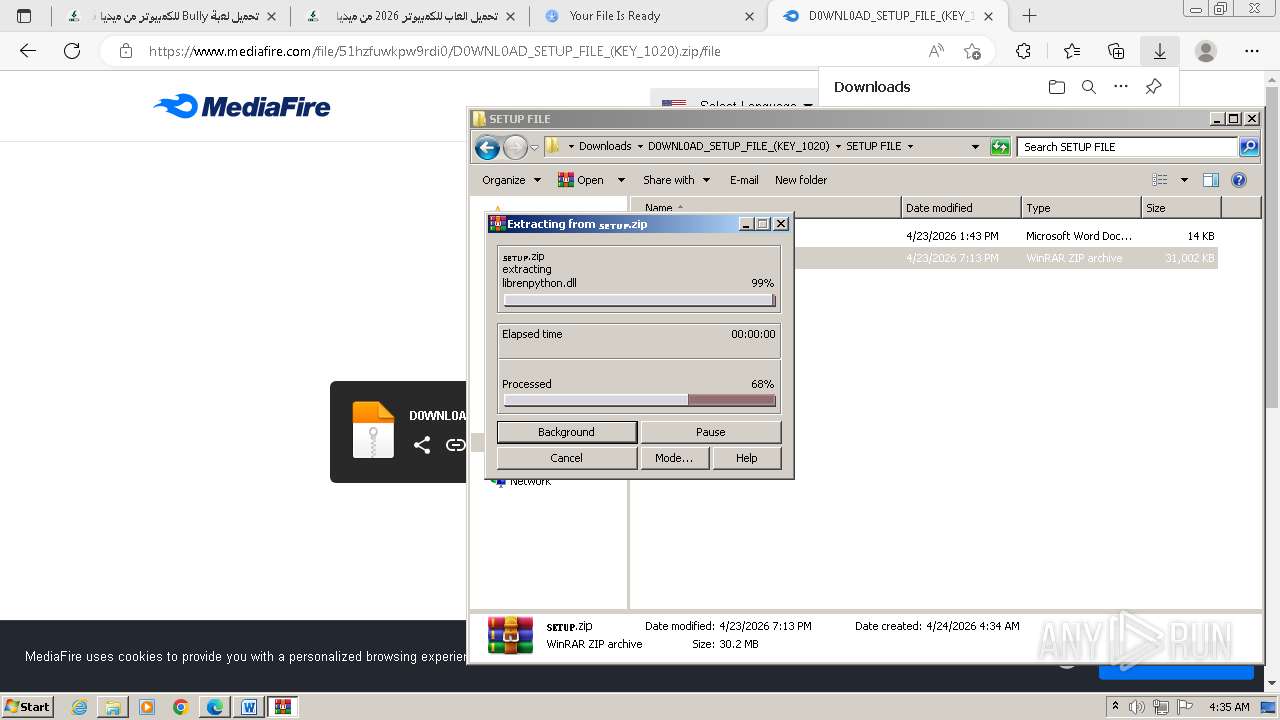Viewport: 1280px width, 720px height.
Task: Sort files by Date modified column
Action: click(x=961, y=207)
